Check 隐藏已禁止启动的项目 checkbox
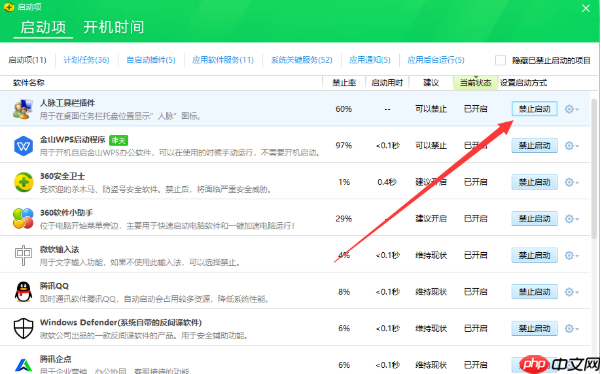Viewport: 601px width, 374px height. [x=500, y=60]
